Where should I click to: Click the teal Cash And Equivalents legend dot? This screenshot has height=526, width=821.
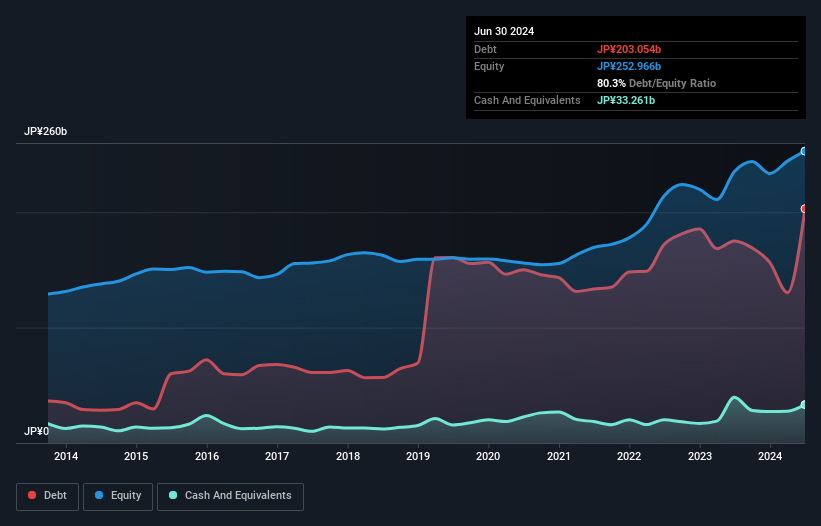173,495
